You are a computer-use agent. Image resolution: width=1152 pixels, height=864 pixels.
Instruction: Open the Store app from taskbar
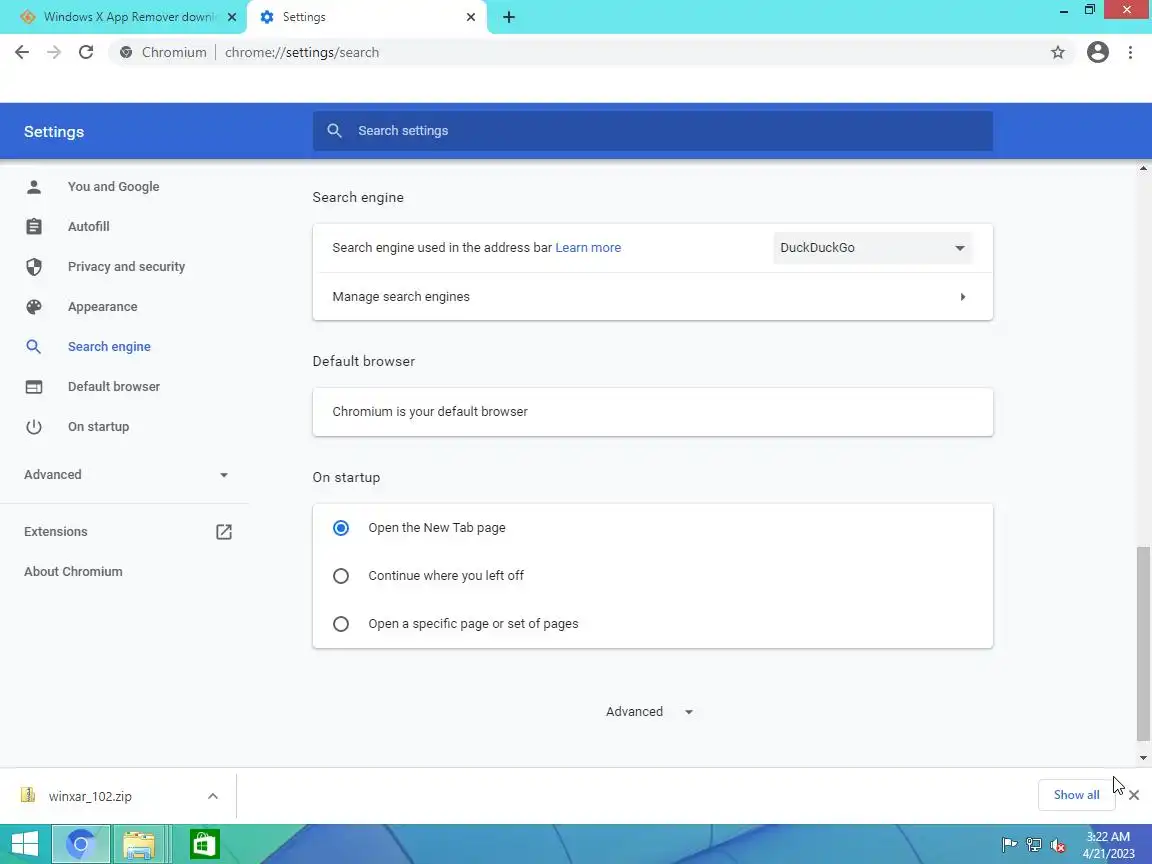pyautogui.click(x=204, y=844)
